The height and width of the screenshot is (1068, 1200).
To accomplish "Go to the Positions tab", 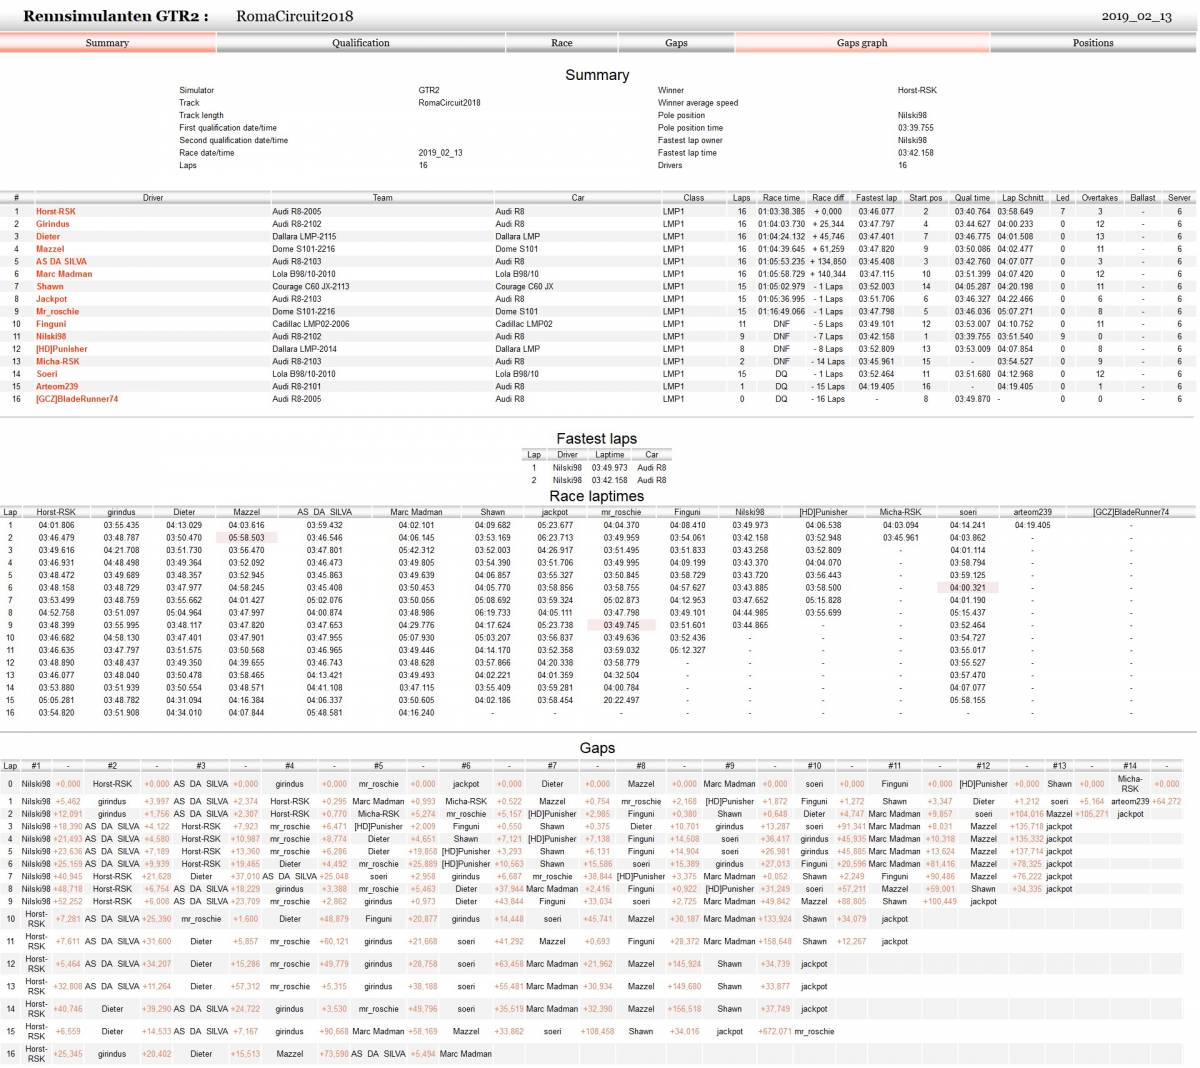I will click(x=1092, y=43).
